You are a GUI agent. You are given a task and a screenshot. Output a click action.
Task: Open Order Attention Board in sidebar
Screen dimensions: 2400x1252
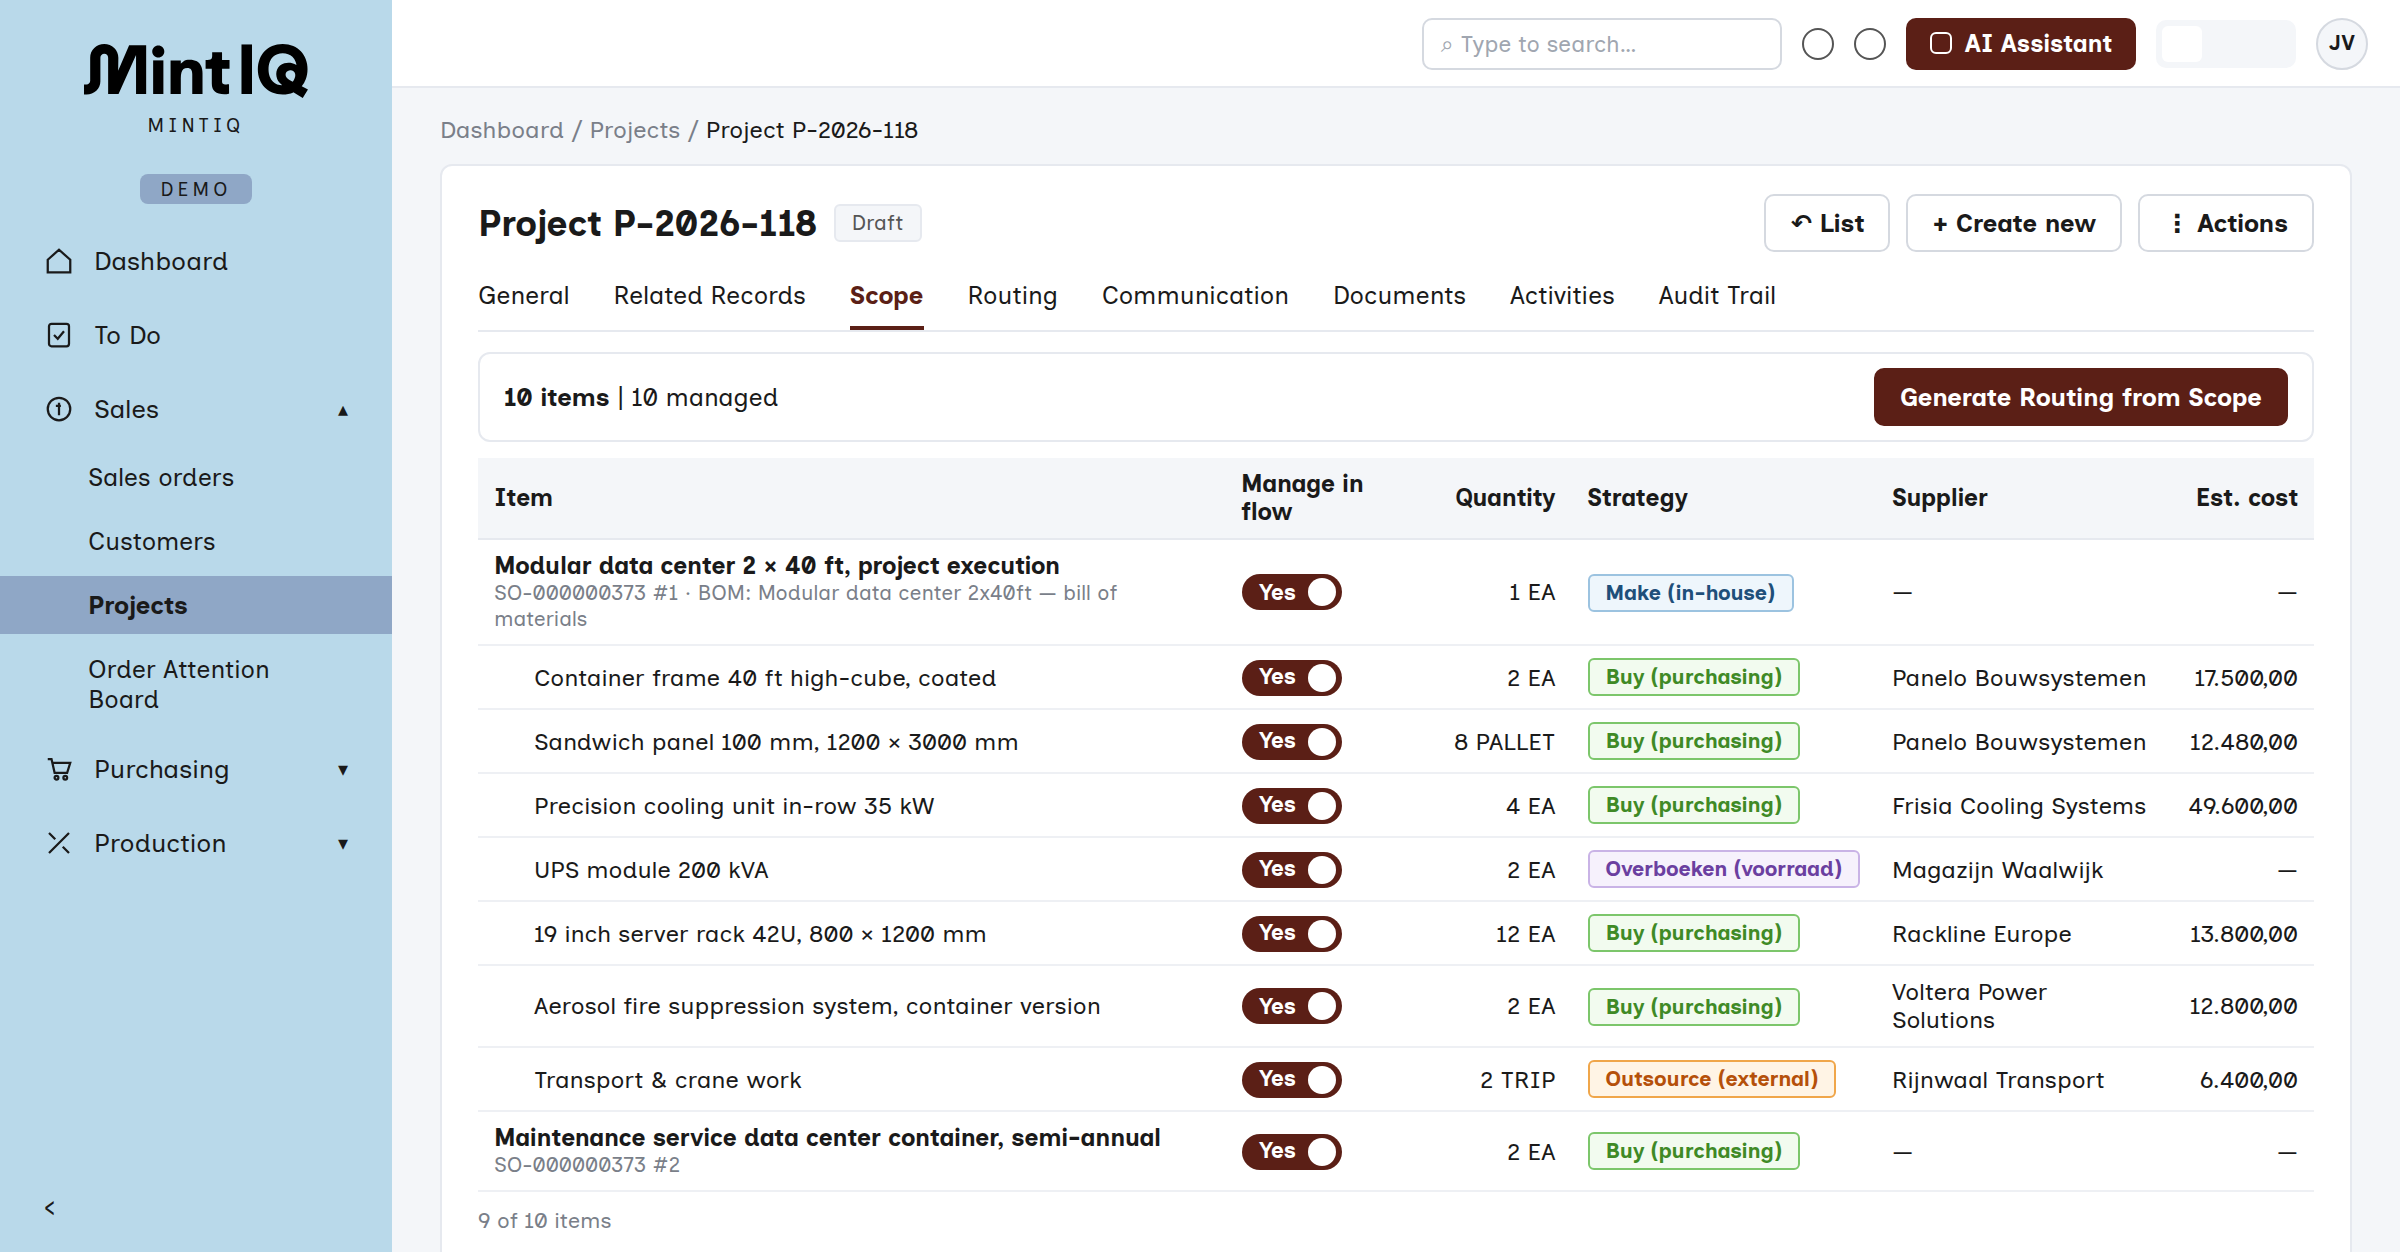[179, 684]
